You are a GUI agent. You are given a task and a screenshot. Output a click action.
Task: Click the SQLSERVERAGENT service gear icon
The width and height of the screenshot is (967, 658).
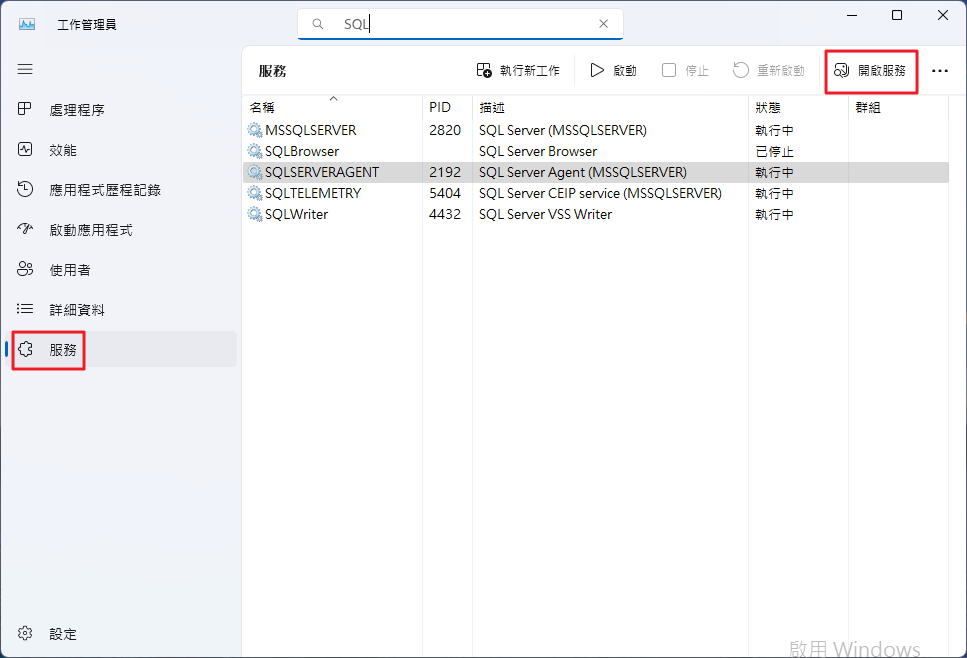coord(255,172)
